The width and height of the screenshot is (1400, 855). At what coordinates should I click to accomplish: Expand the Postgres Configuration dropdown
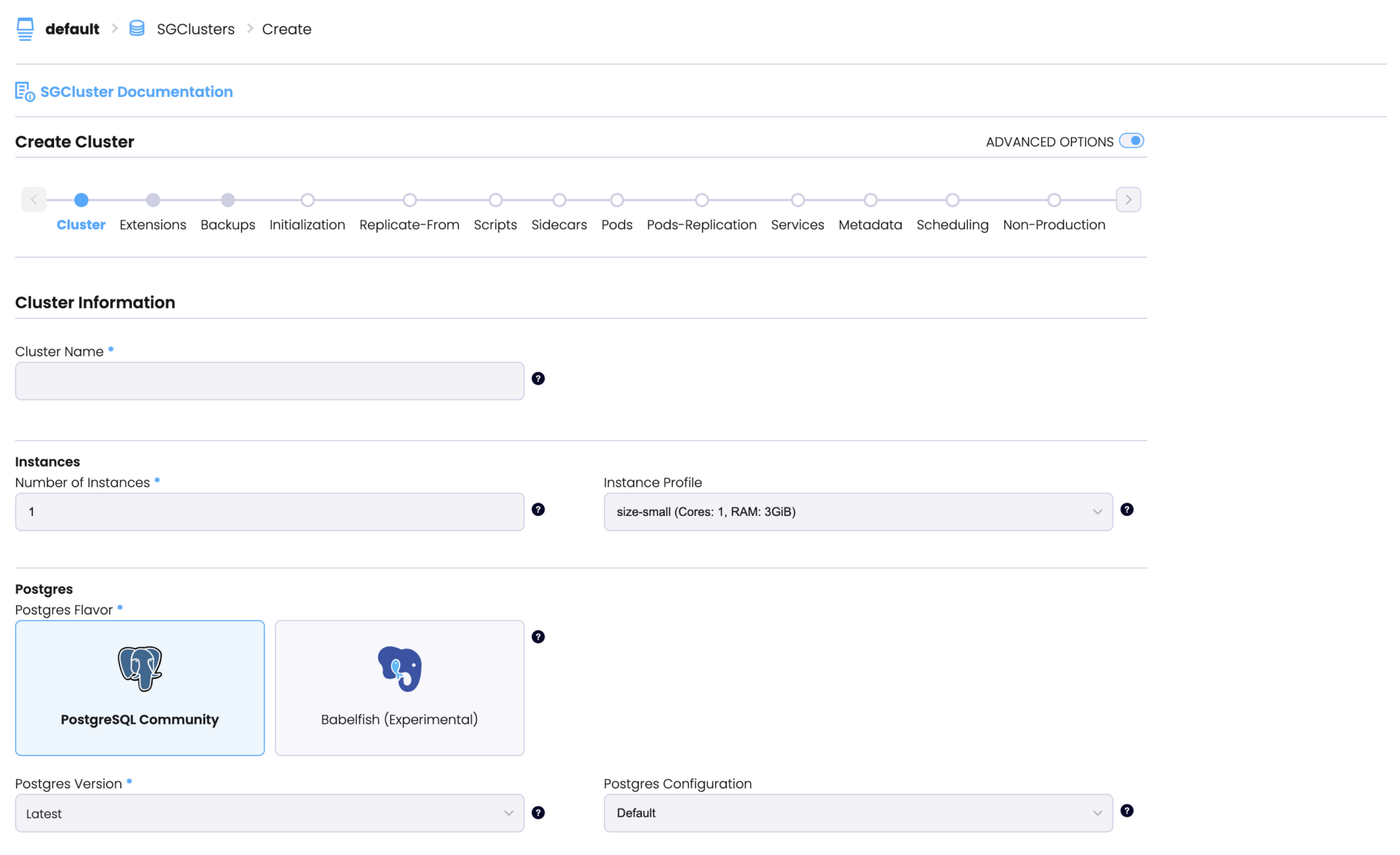tap(857, 812)
